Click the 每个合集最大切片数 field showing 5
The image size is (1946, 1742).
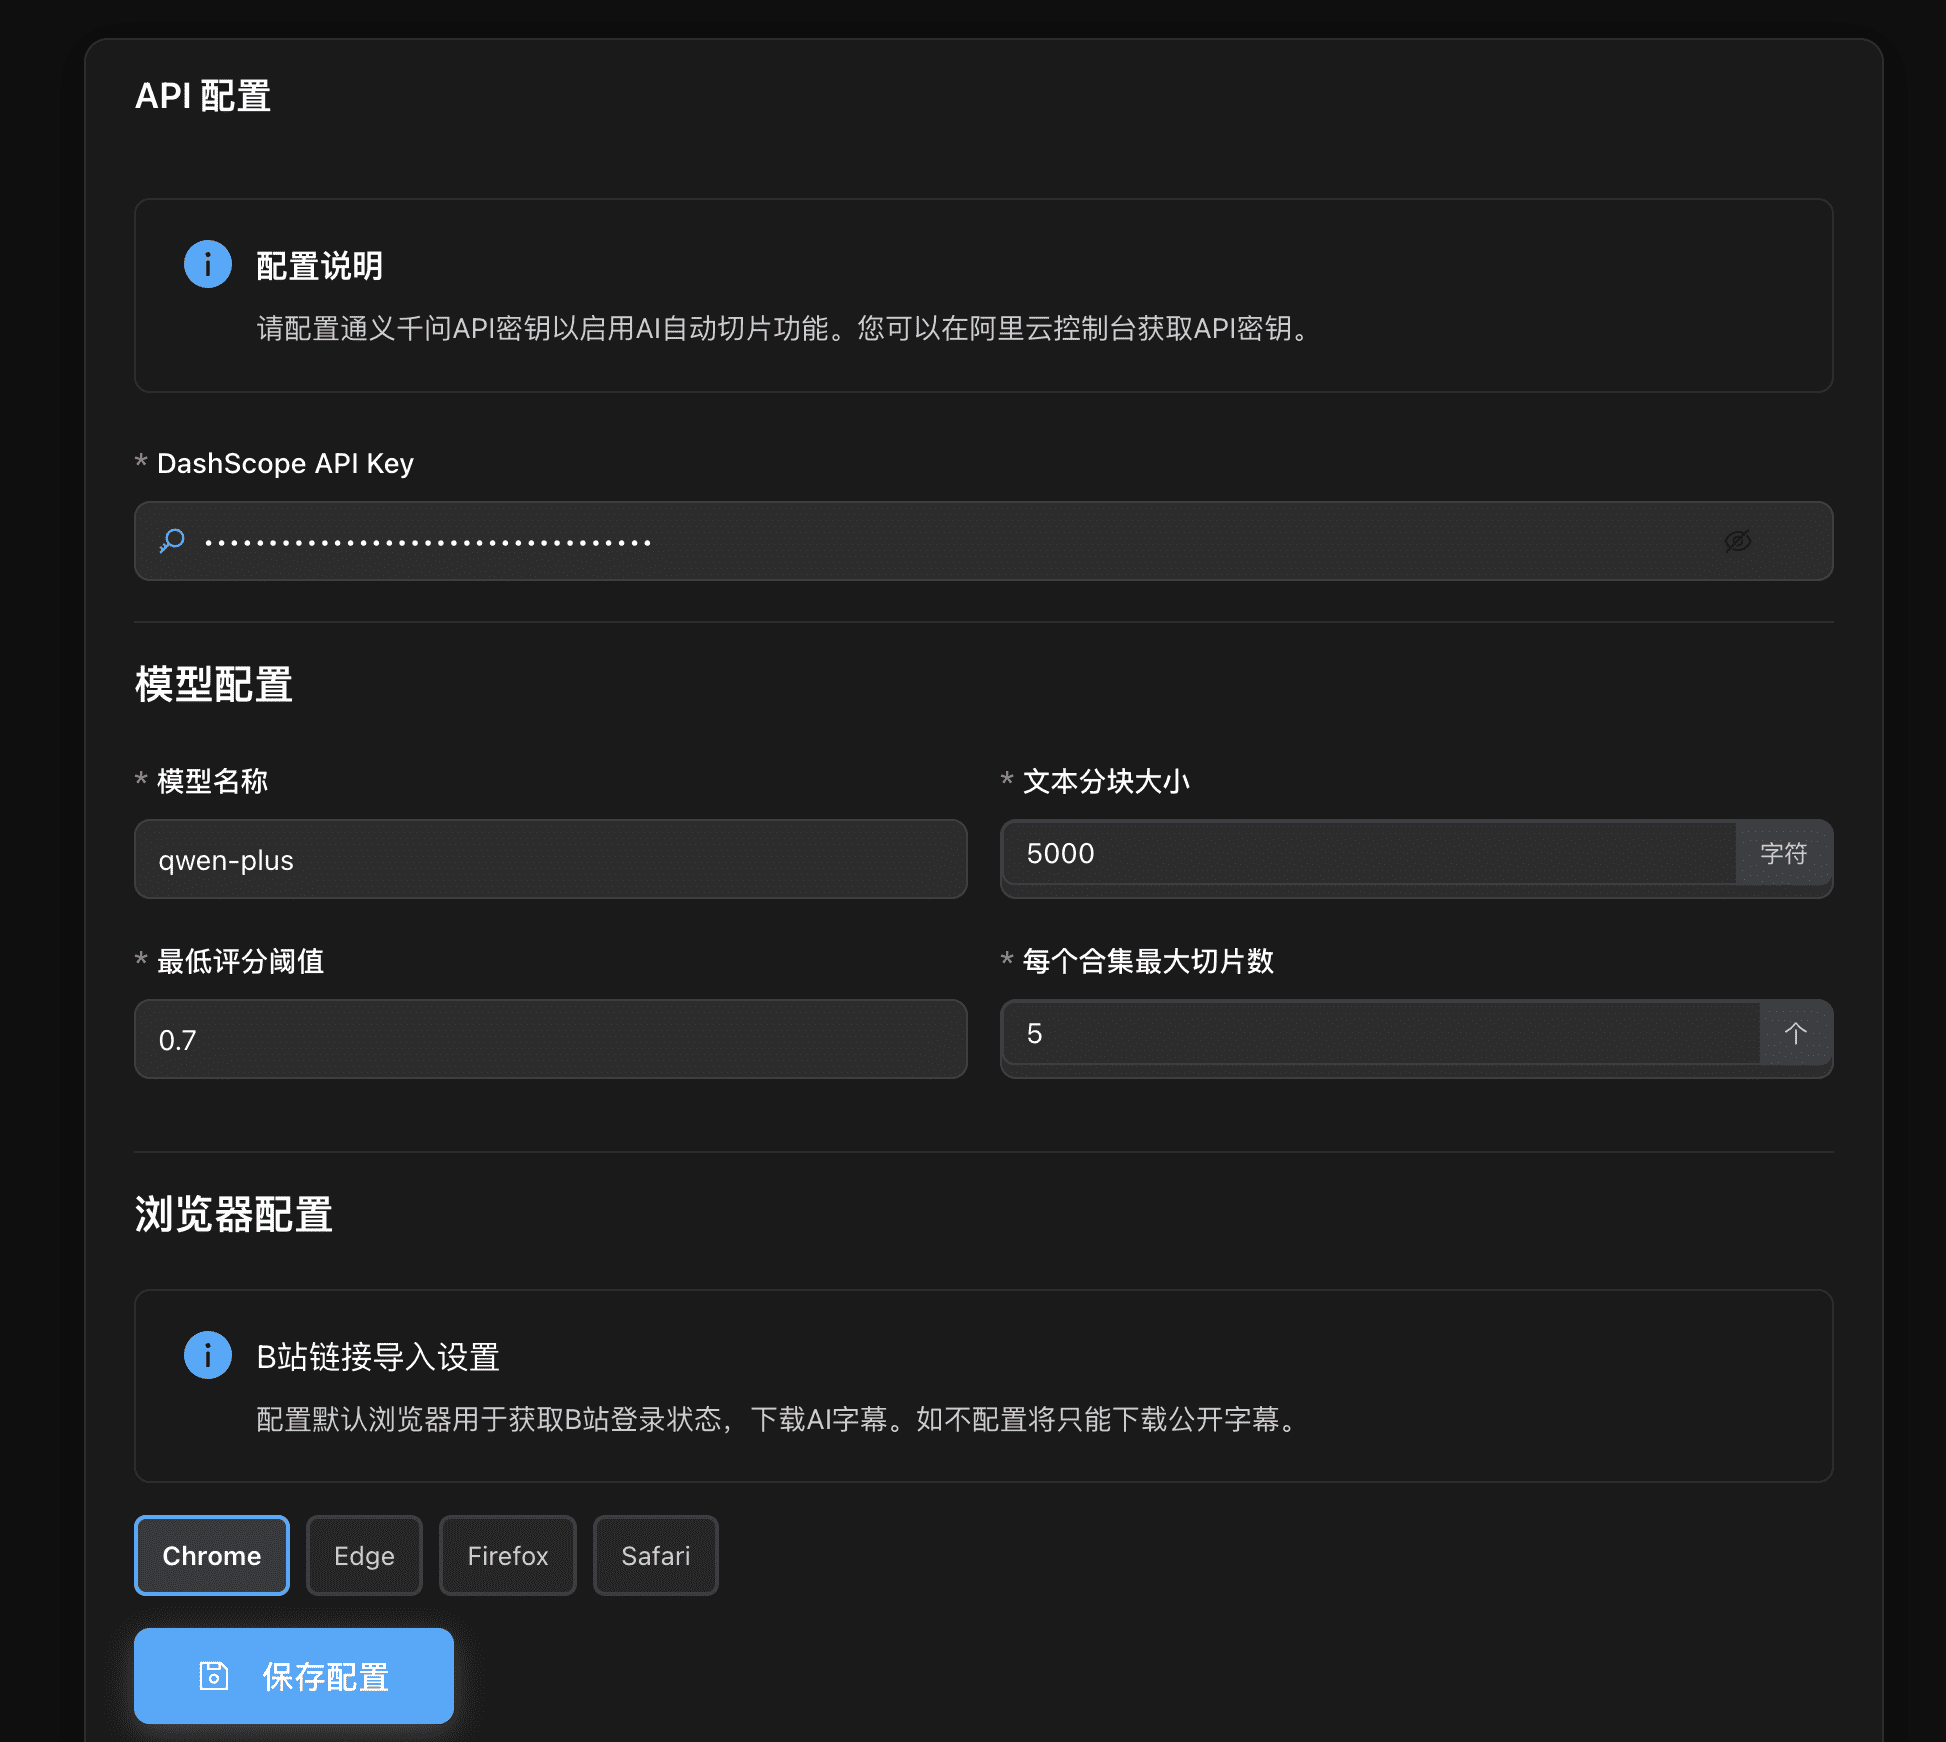pos(1380,1034)
